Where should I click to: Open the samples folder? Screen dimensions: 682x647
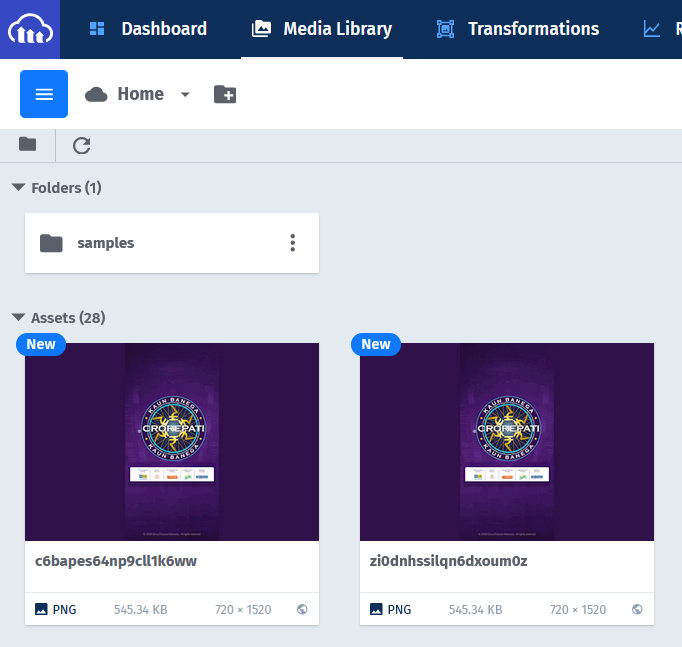(x=172, y=243)
